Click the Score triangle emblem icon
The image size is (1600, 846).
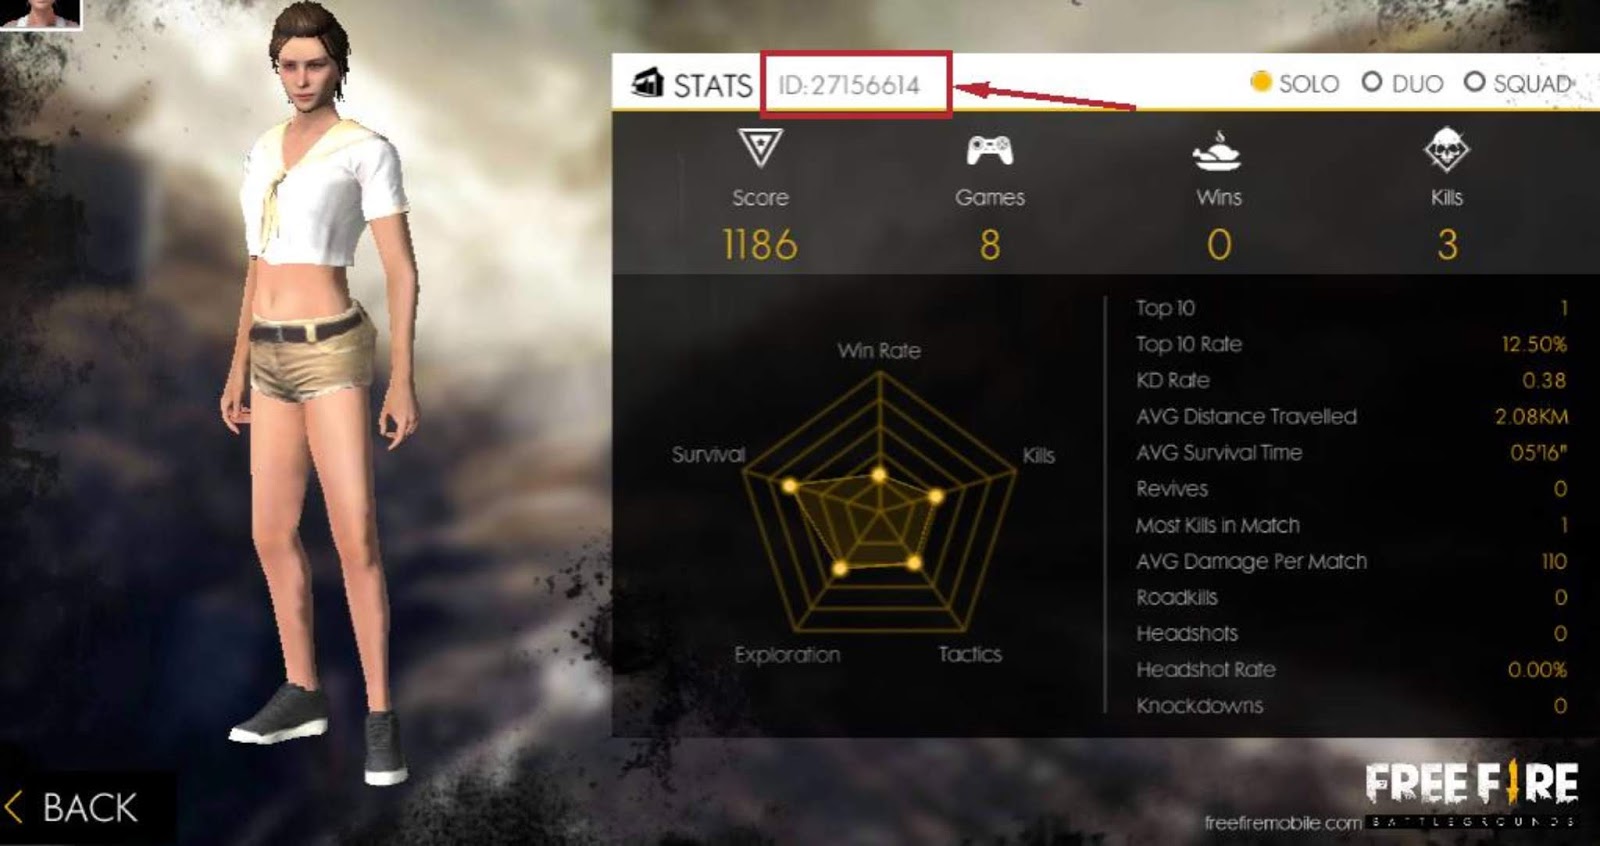pos(760,148)
